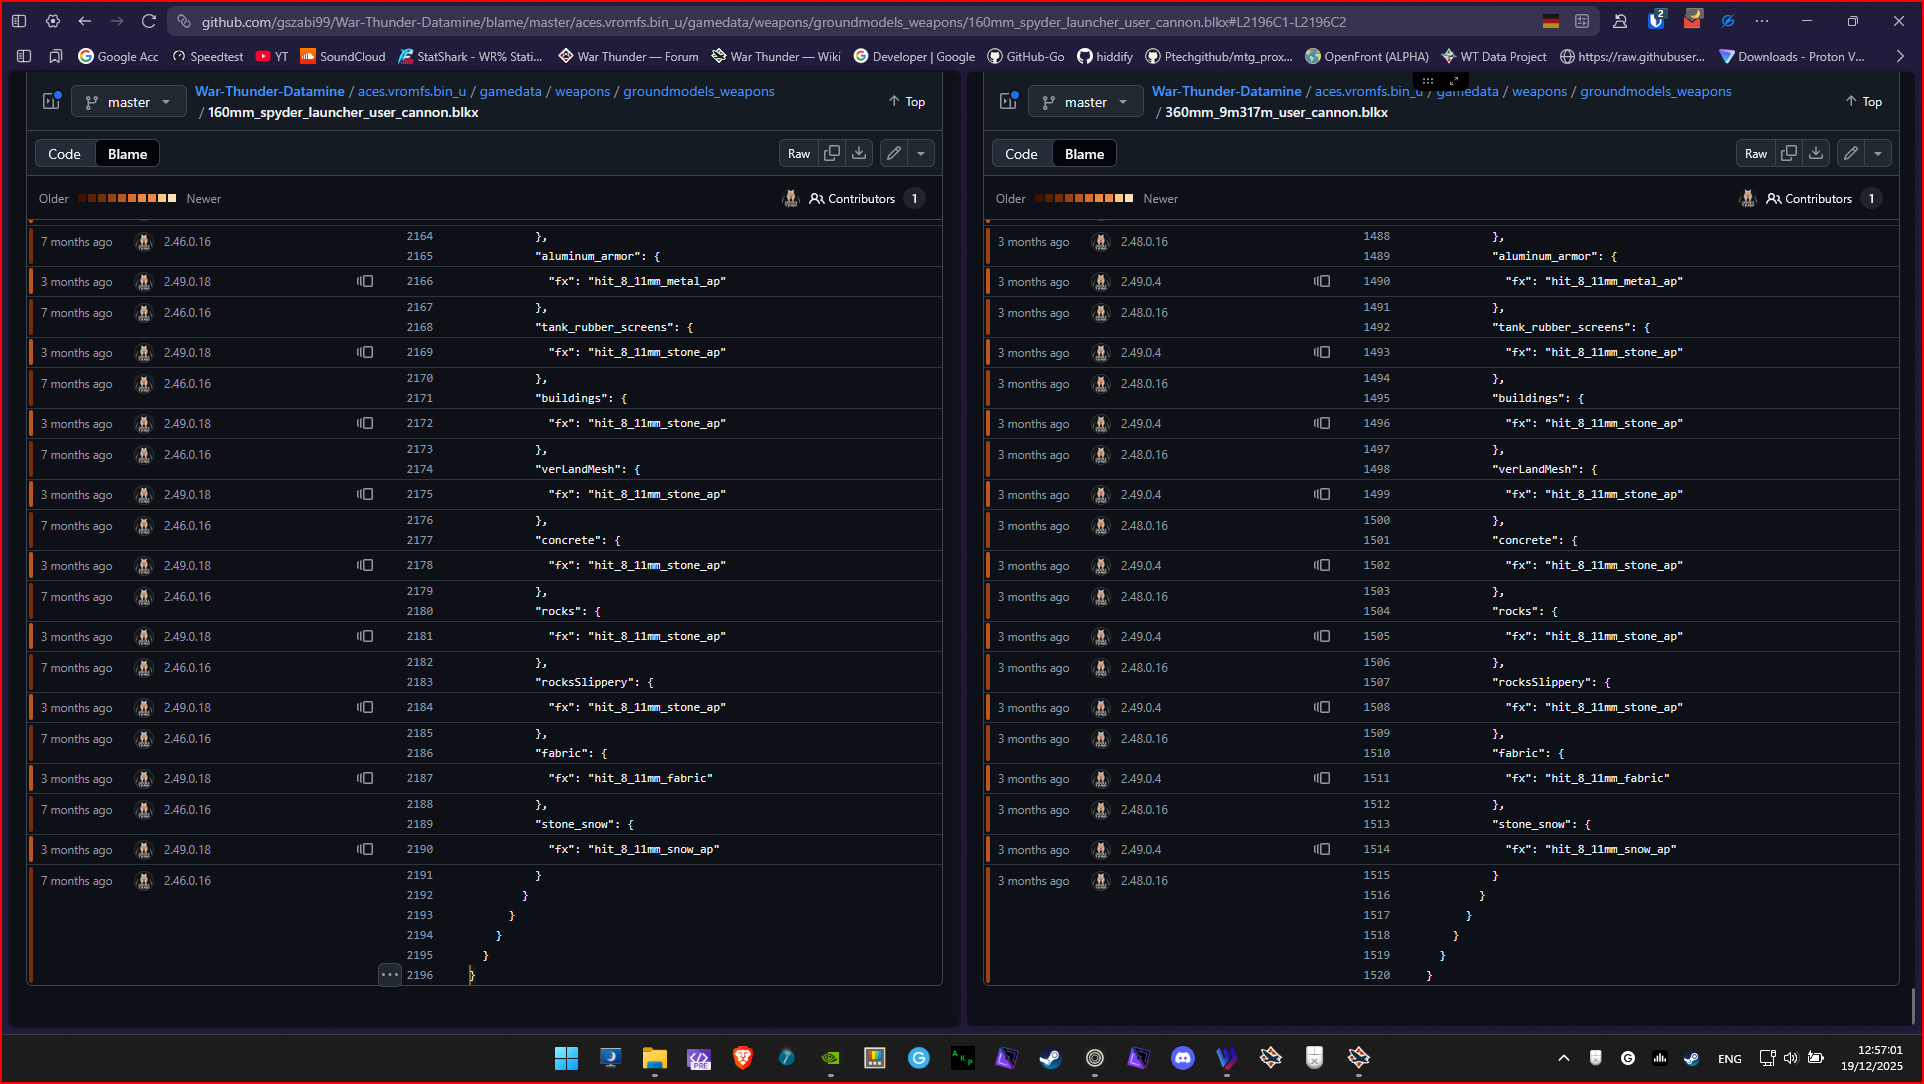Open master branch dropdown in right pane
This screenshot has height=1084, width=1924.
coord(1085,102)
